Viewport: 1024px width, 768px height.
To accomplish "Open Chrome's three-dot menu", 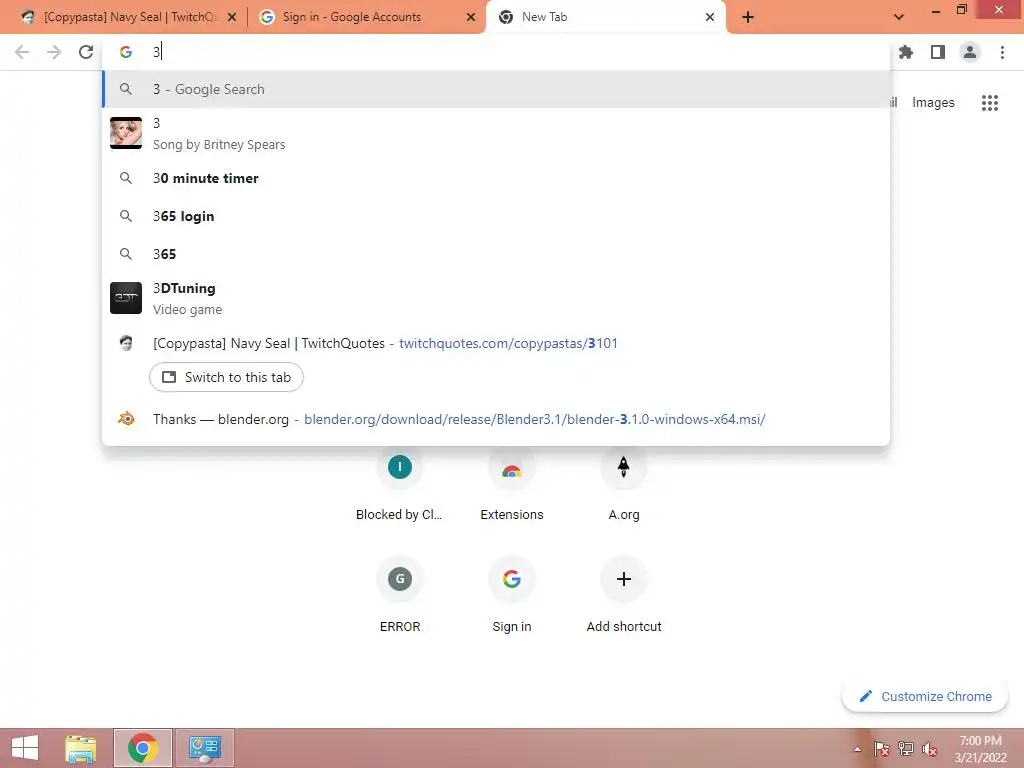I will point(1002,52).
